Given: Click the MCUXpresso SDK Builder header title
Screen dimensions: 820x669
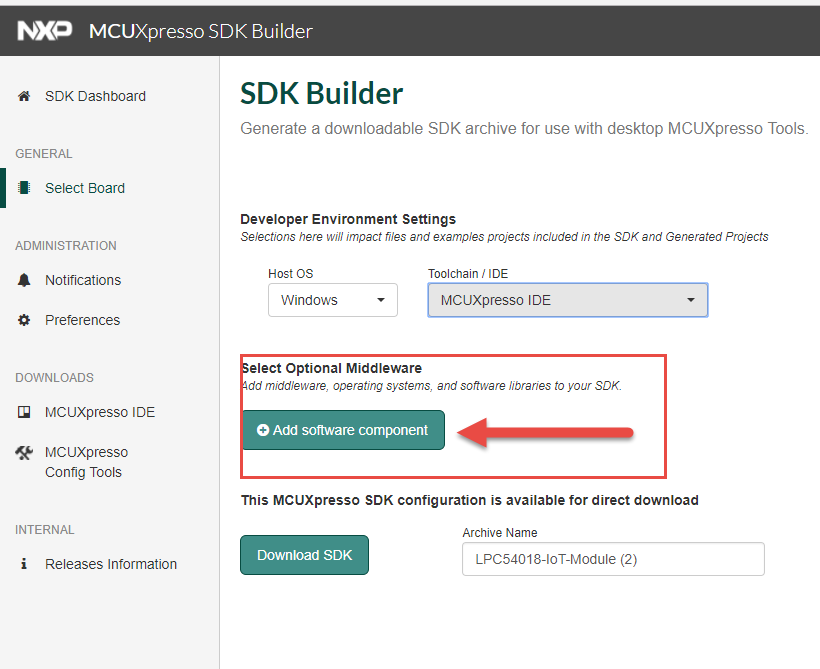Looking at the screenshot, I should click(201, 31).
